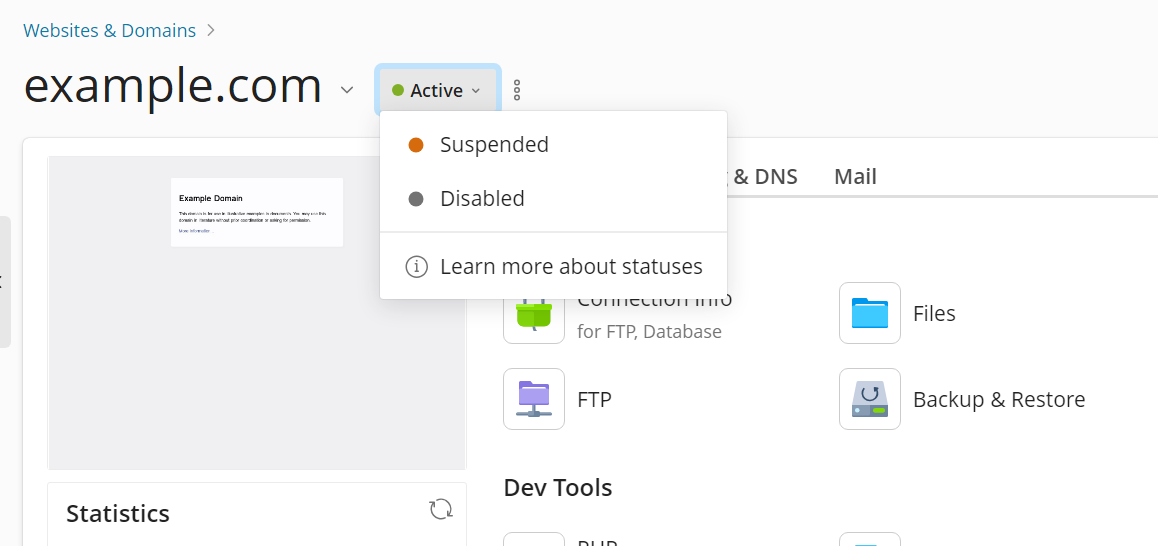This screenshot has width=1158, height=546.
Task: Collapse the Active status dropdown
Action: 437,90
